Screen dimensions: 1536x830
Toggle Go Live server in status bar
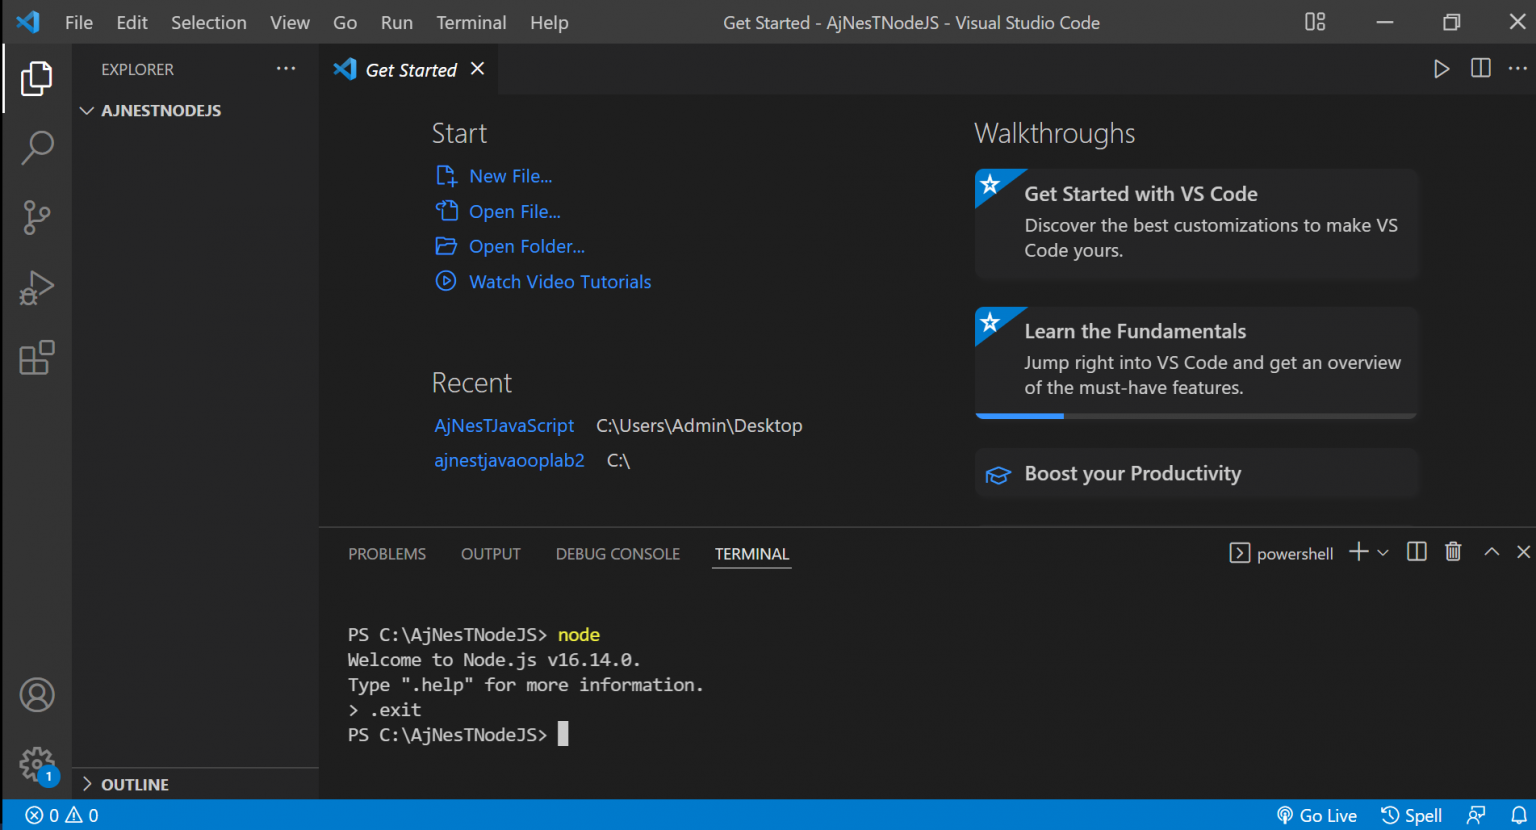point(1317,815)
